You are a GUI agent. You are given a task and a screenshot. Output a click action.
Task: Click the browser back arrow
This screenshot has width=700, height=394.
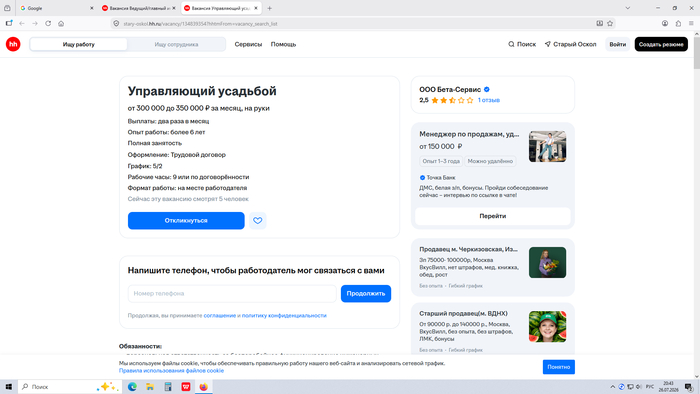(22, 24)
